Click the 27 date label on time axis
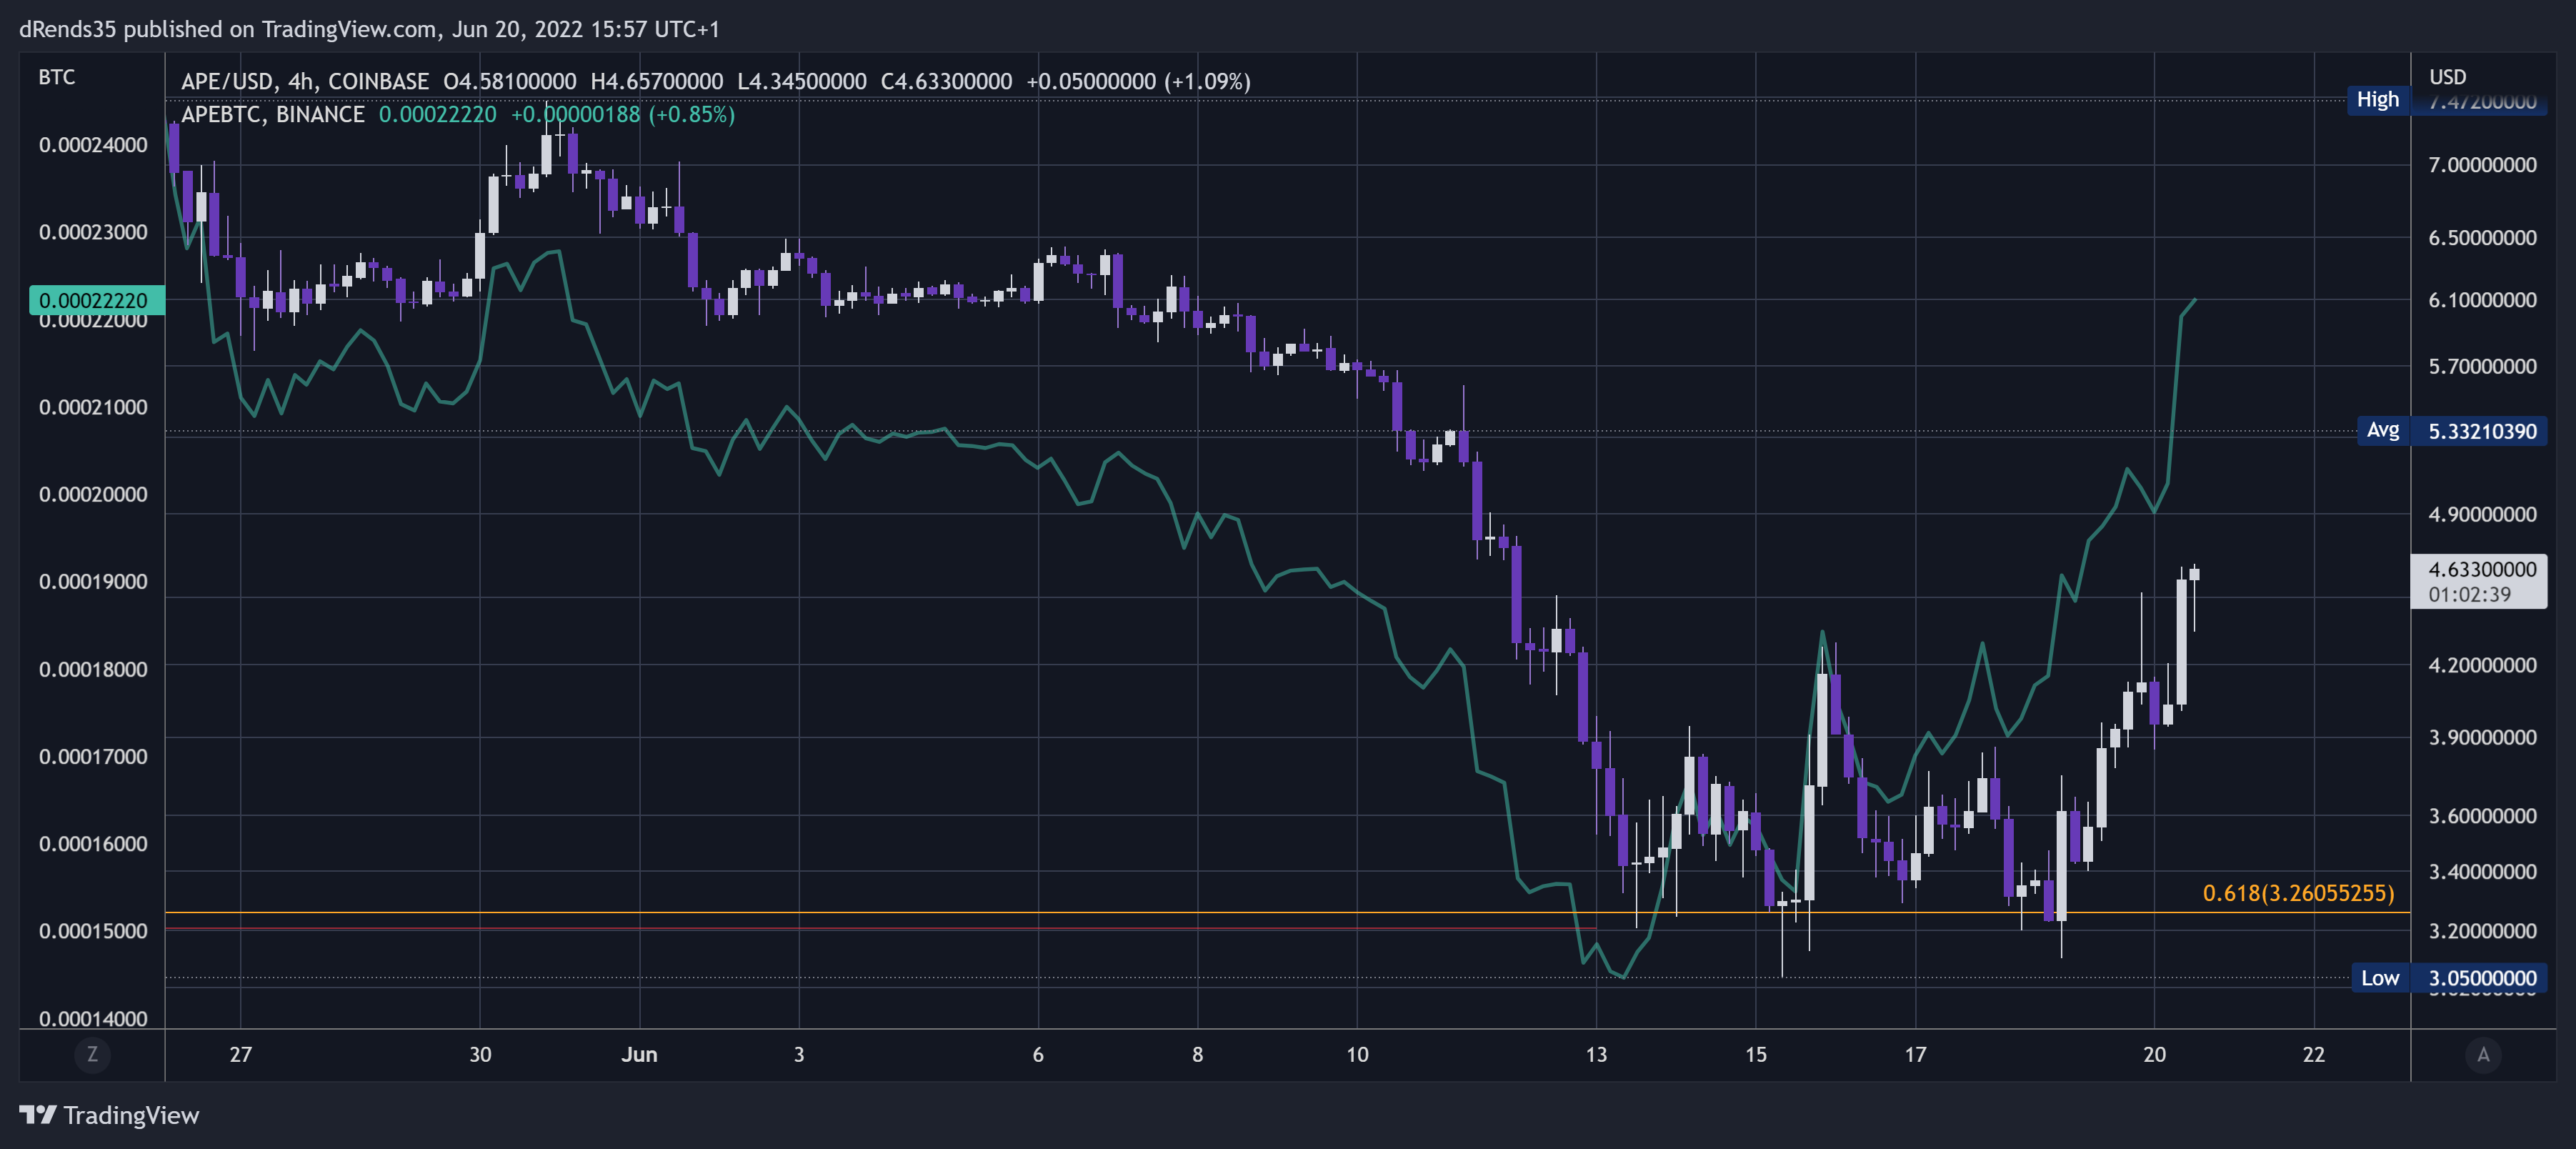 [x=240, y=1054]
